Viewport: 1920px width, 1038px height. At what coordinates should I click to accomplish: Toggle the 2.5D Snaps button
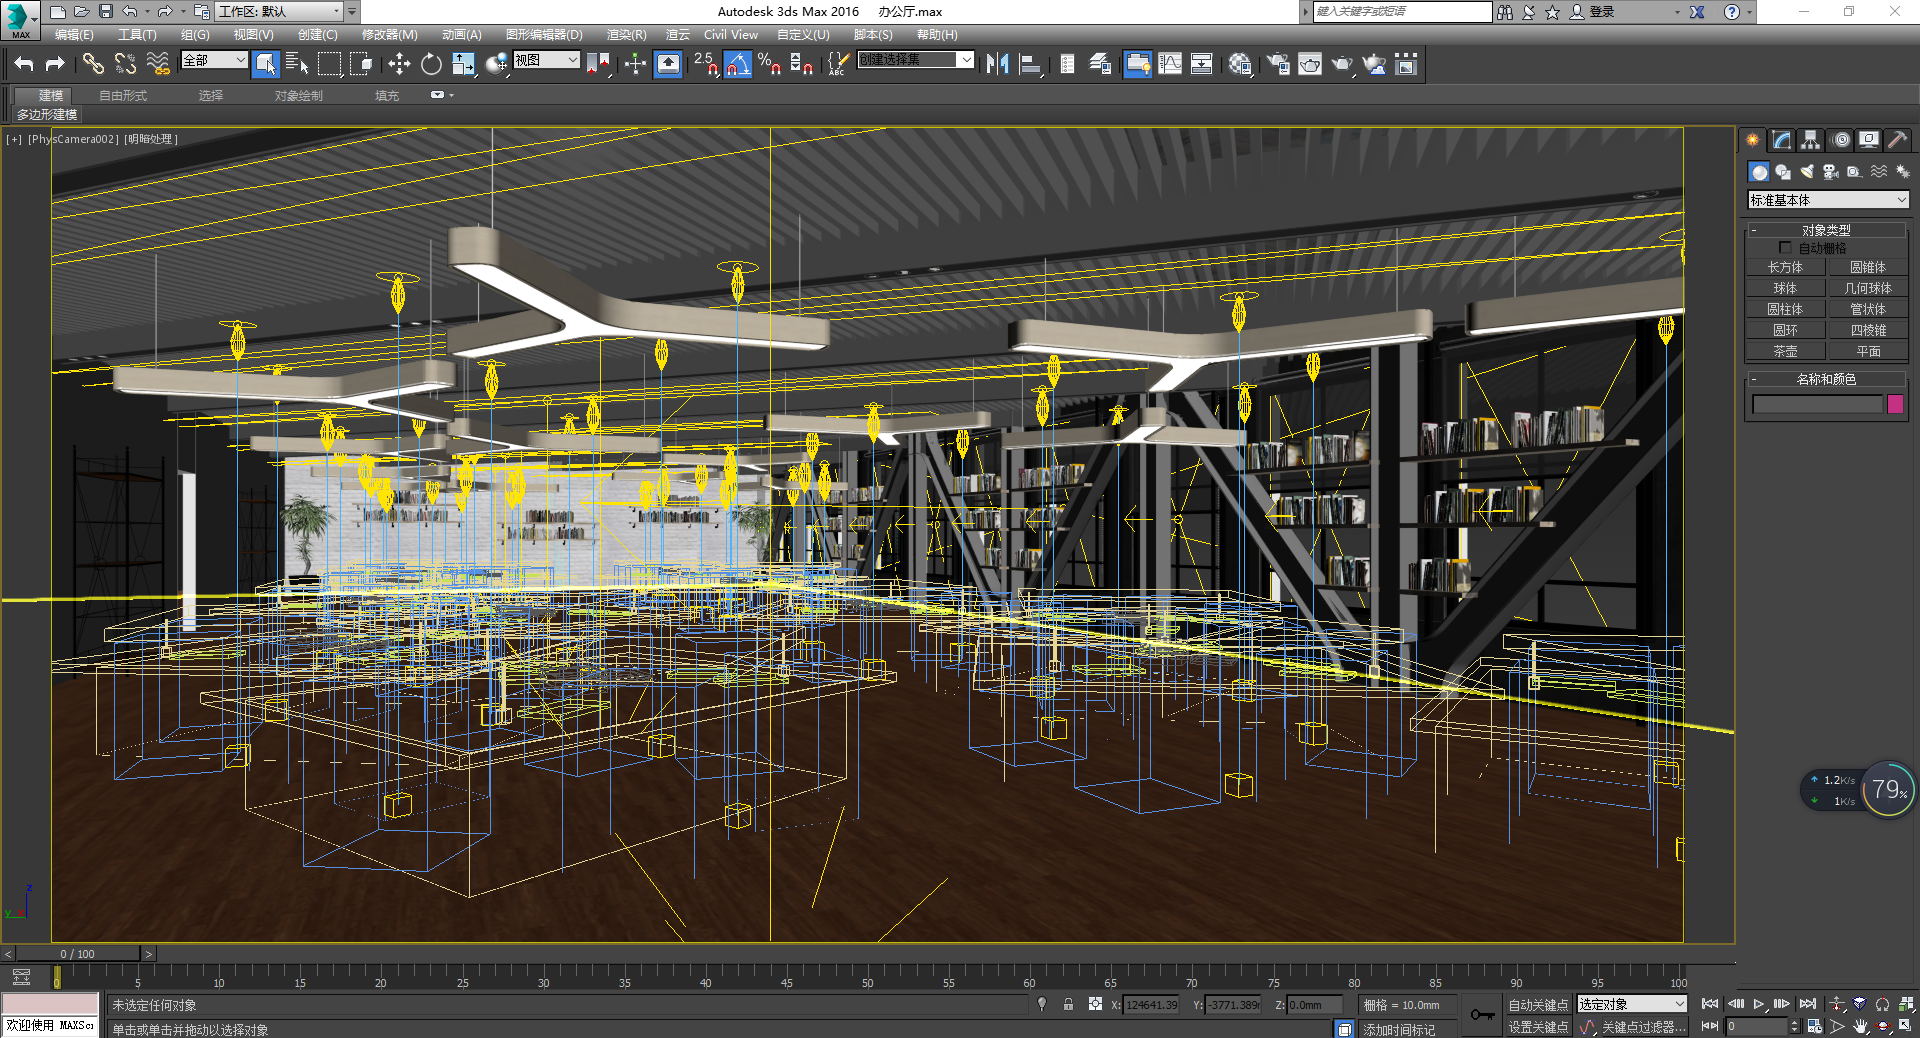(705, 64)
